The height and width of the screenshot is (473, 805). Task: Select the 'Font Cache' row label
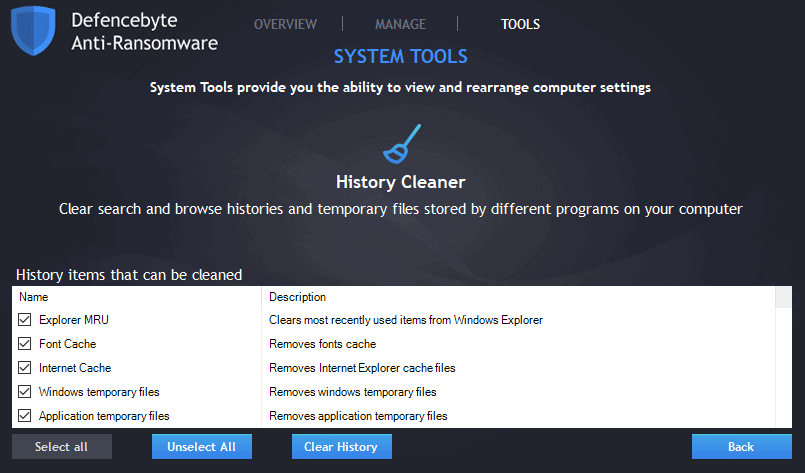pyautogui.click(x=68, y=344)
